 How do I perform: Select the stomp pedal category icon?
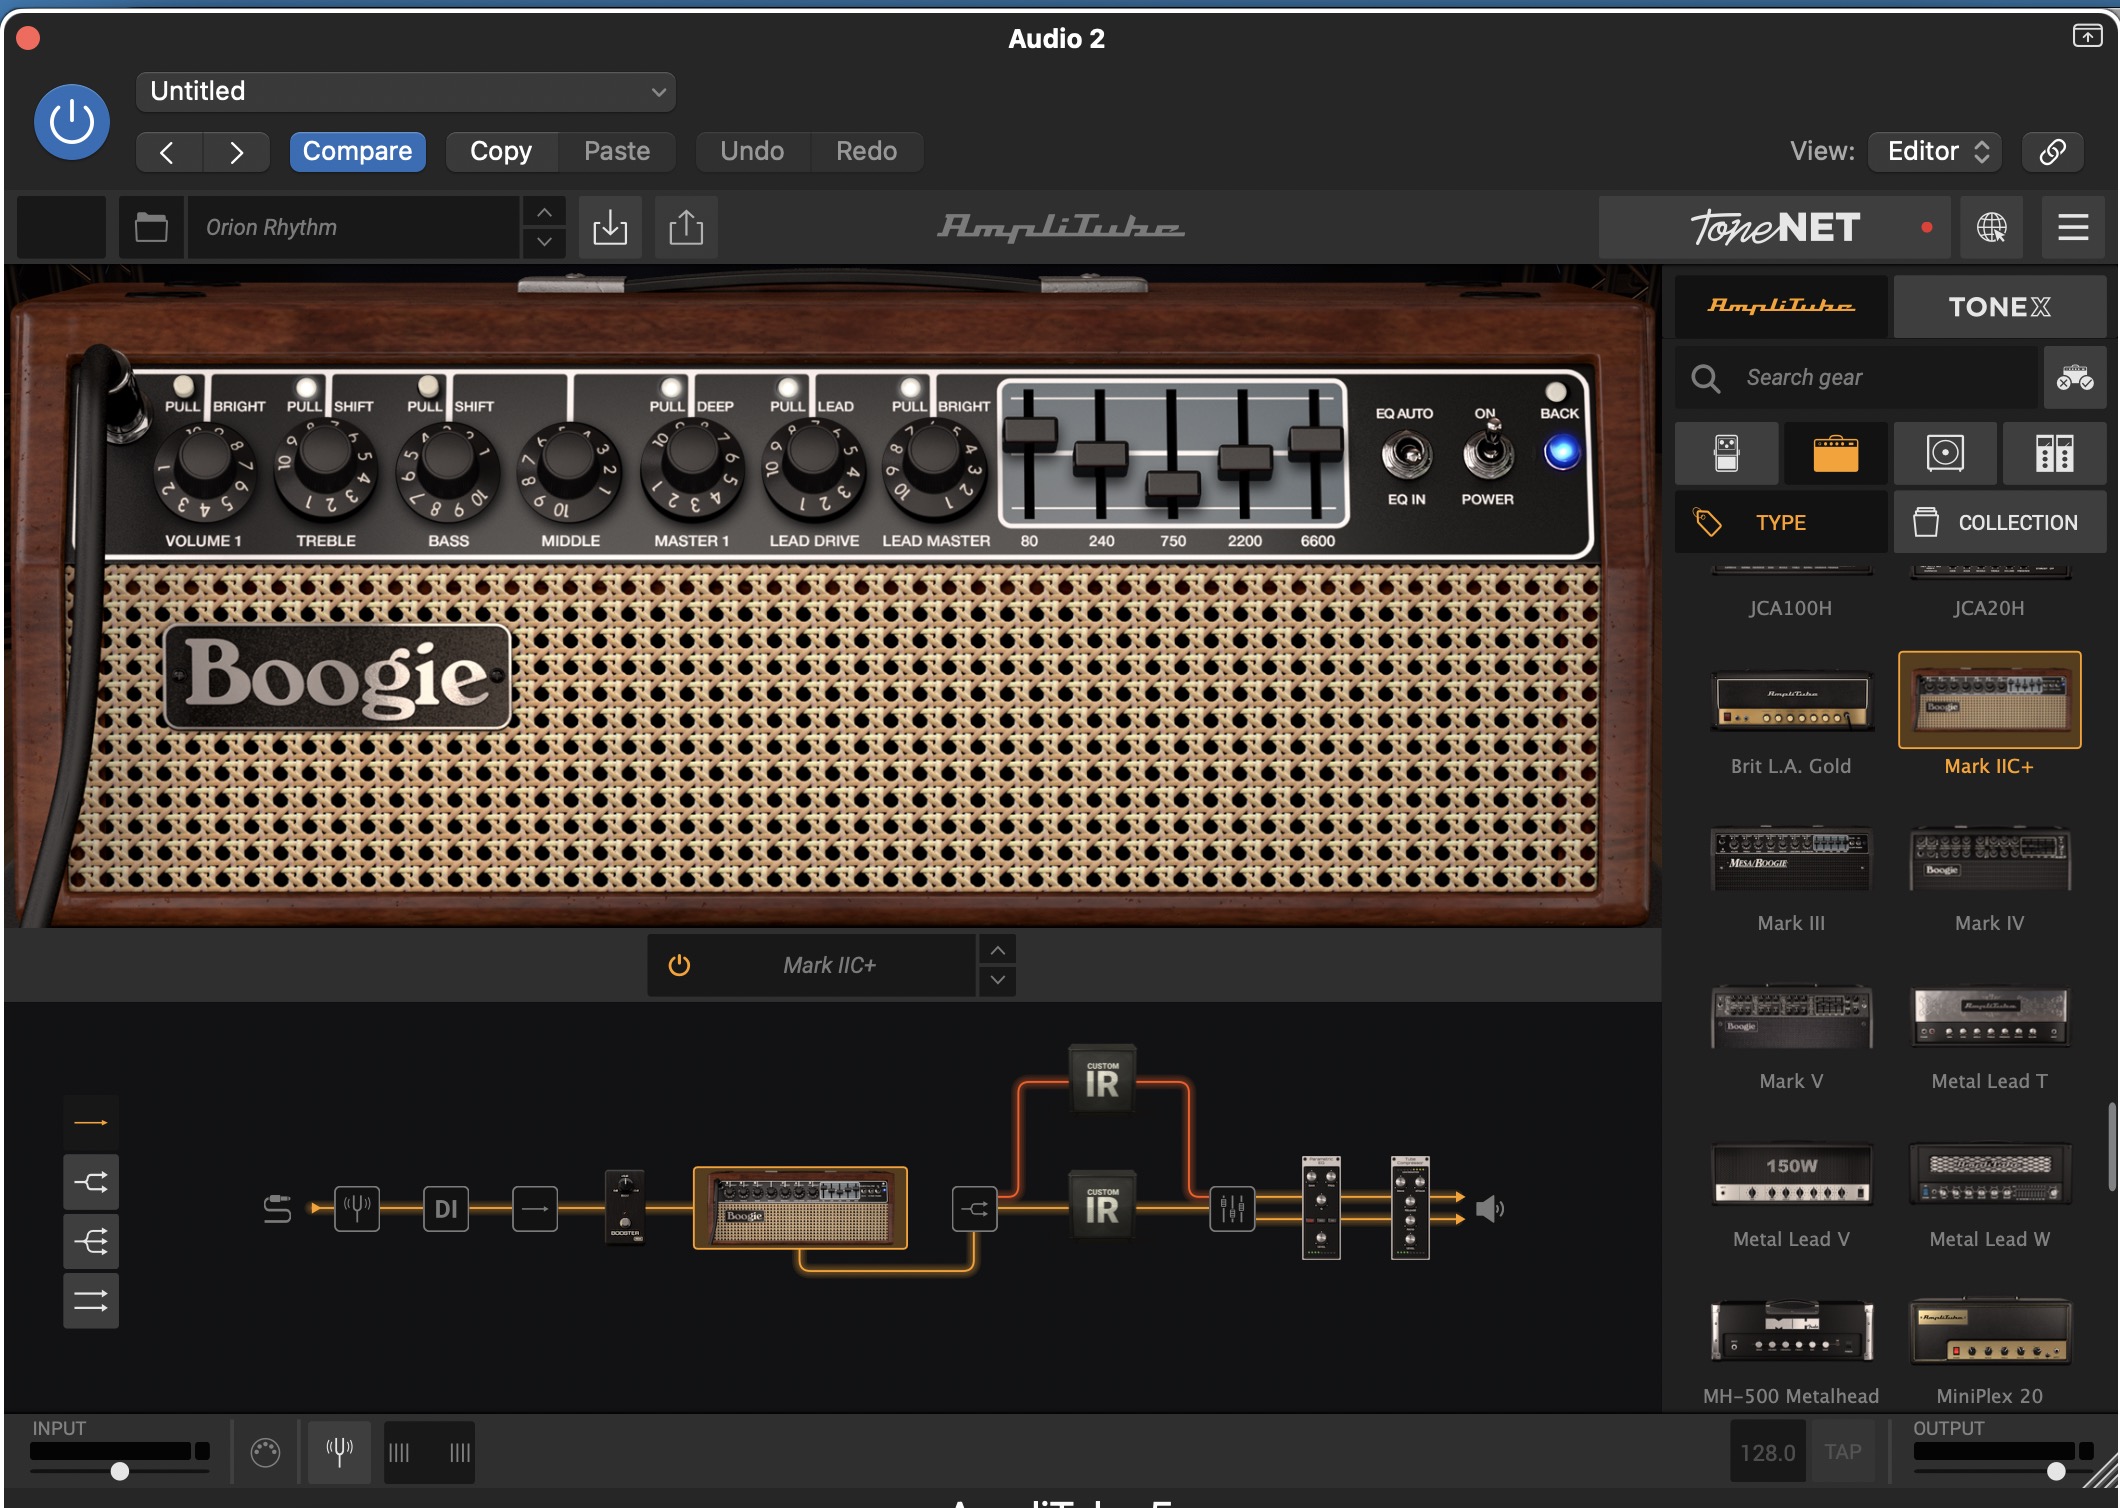[x=1727, y=453]
